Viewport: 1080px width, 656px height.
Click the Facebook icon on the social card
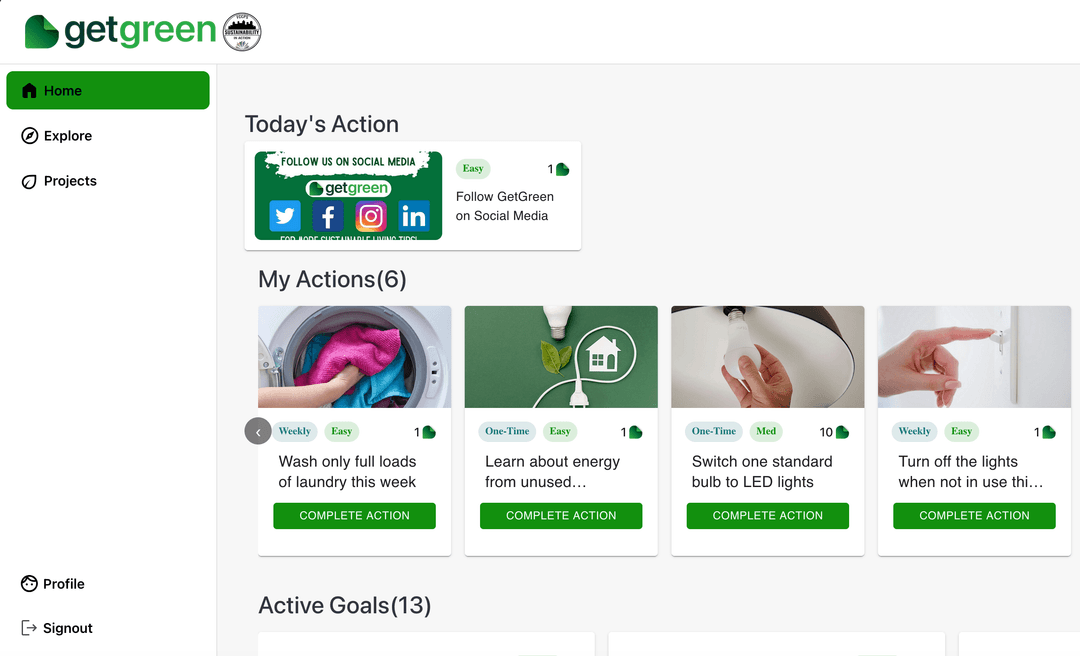[327, 215]
